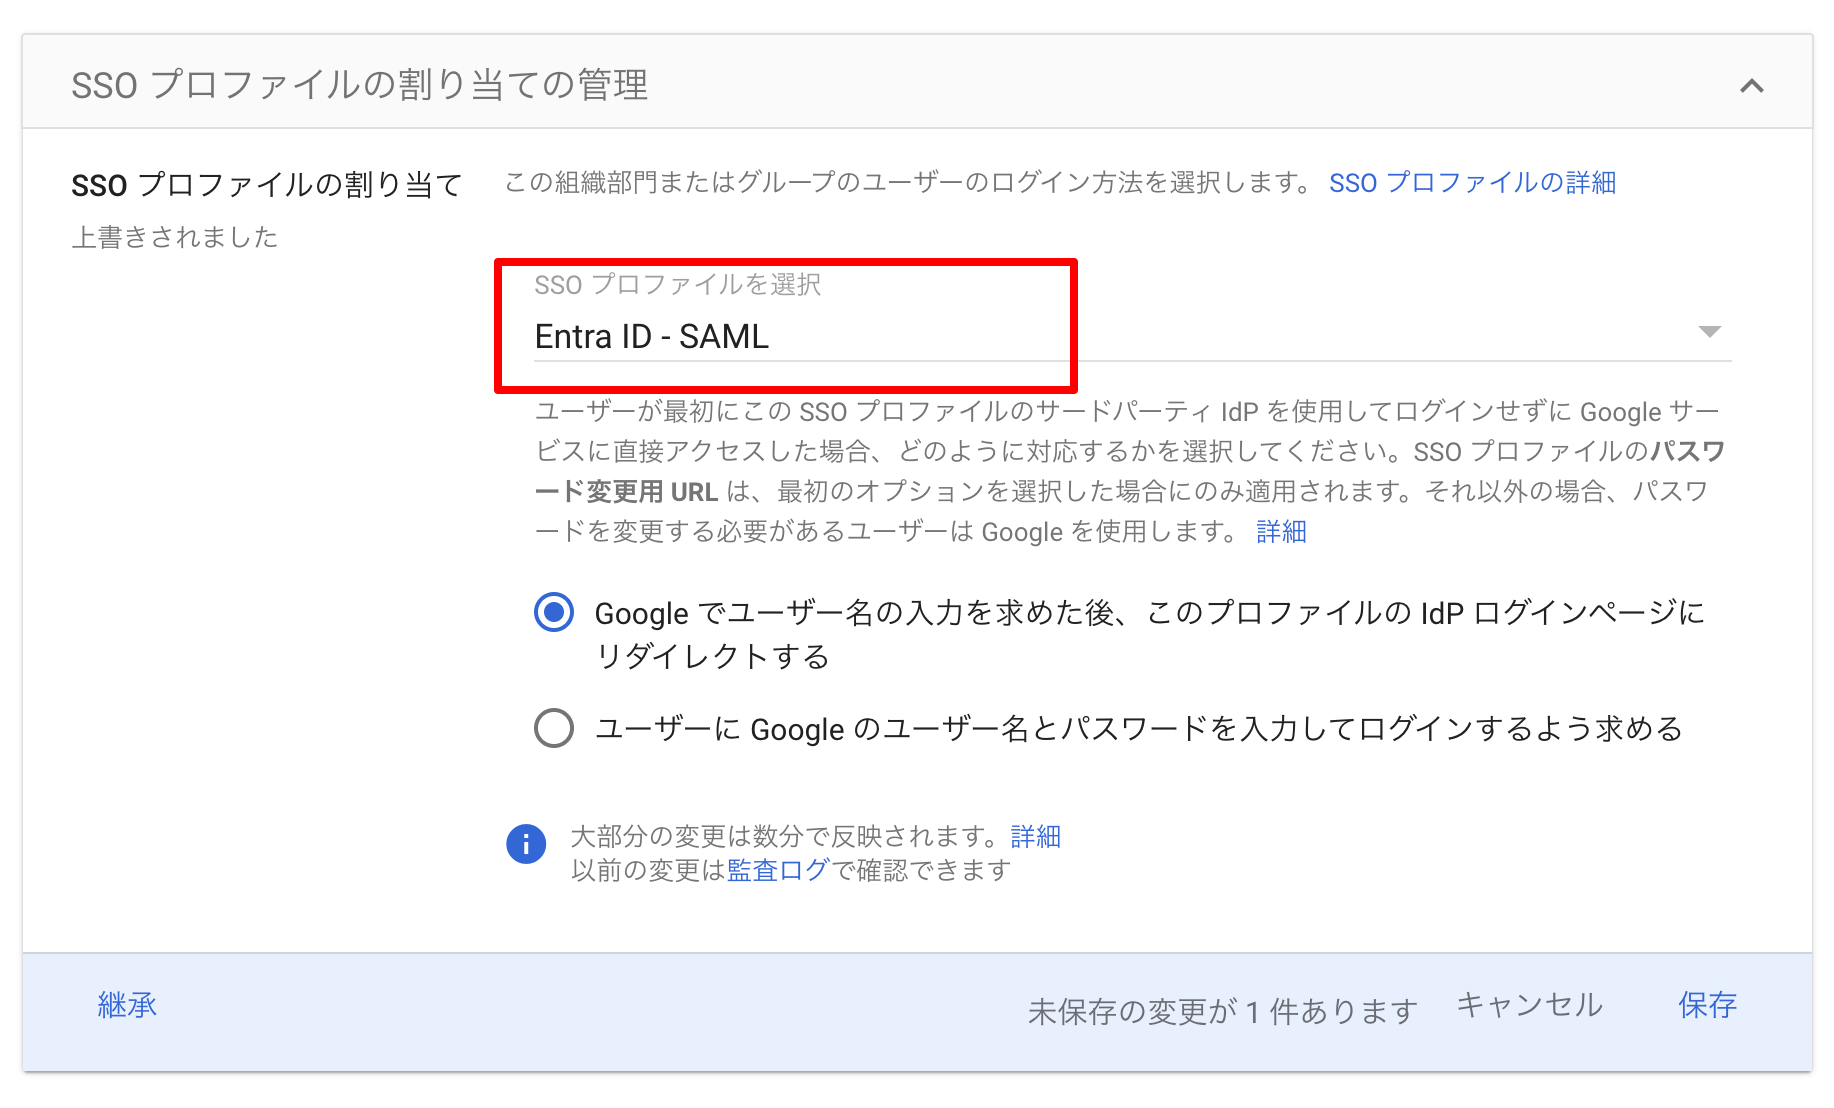Viewport: 1834px width, 1108px height.
Task: Enable redirect to this profile's IdP login page
Action: pyautogui.click(x=553, y=614)
